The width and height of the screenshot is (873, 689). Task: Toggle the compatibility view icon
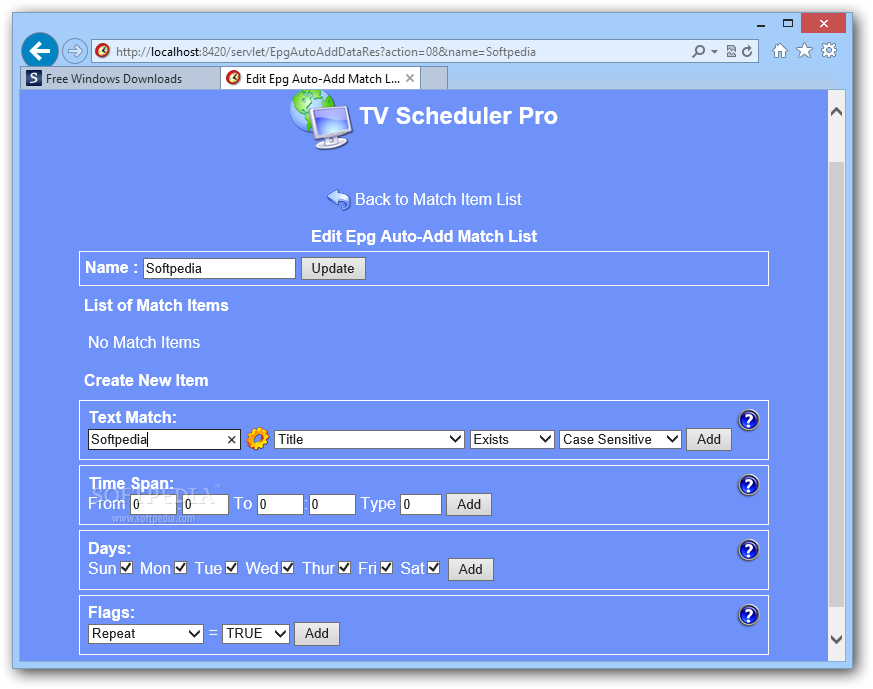click(x=731, y=51)
